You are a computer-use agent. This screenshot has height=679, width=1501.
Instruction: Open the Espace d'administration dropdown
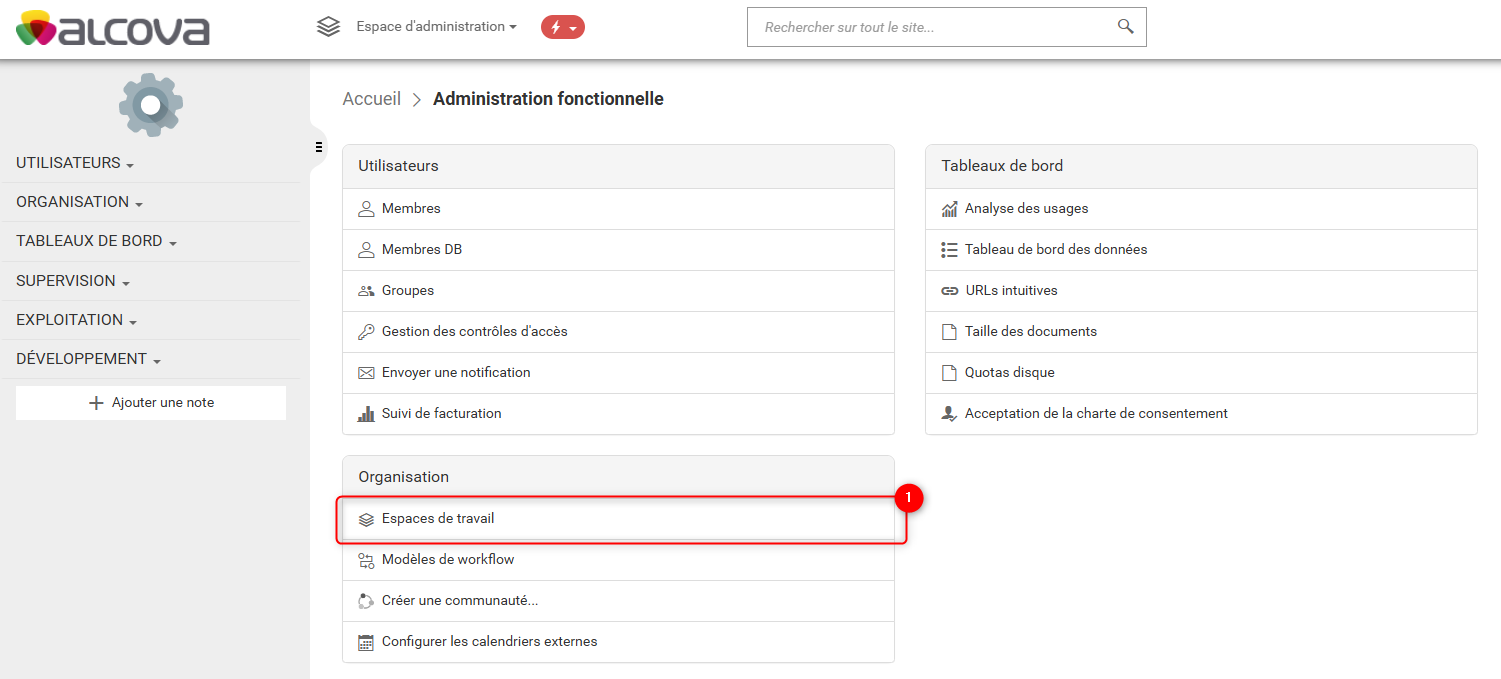click(x=436, y=27)
